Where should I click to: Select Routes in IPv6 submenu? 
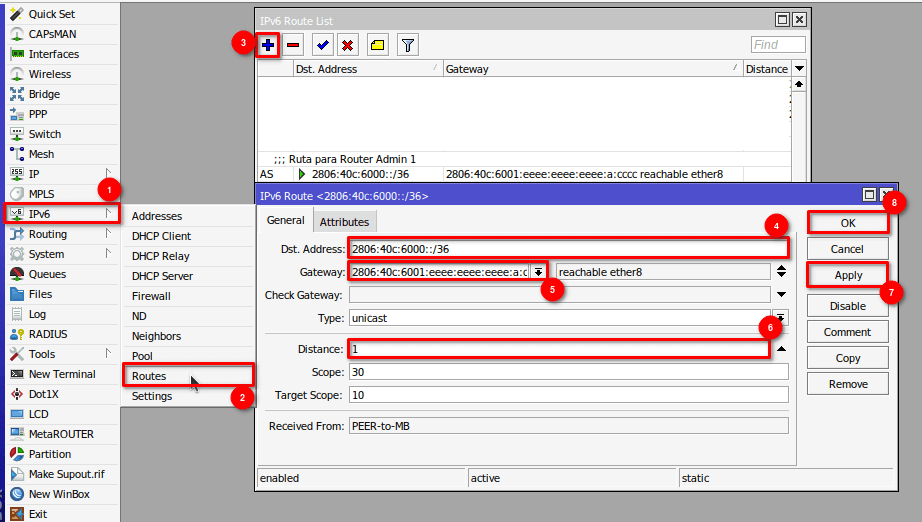149,376
